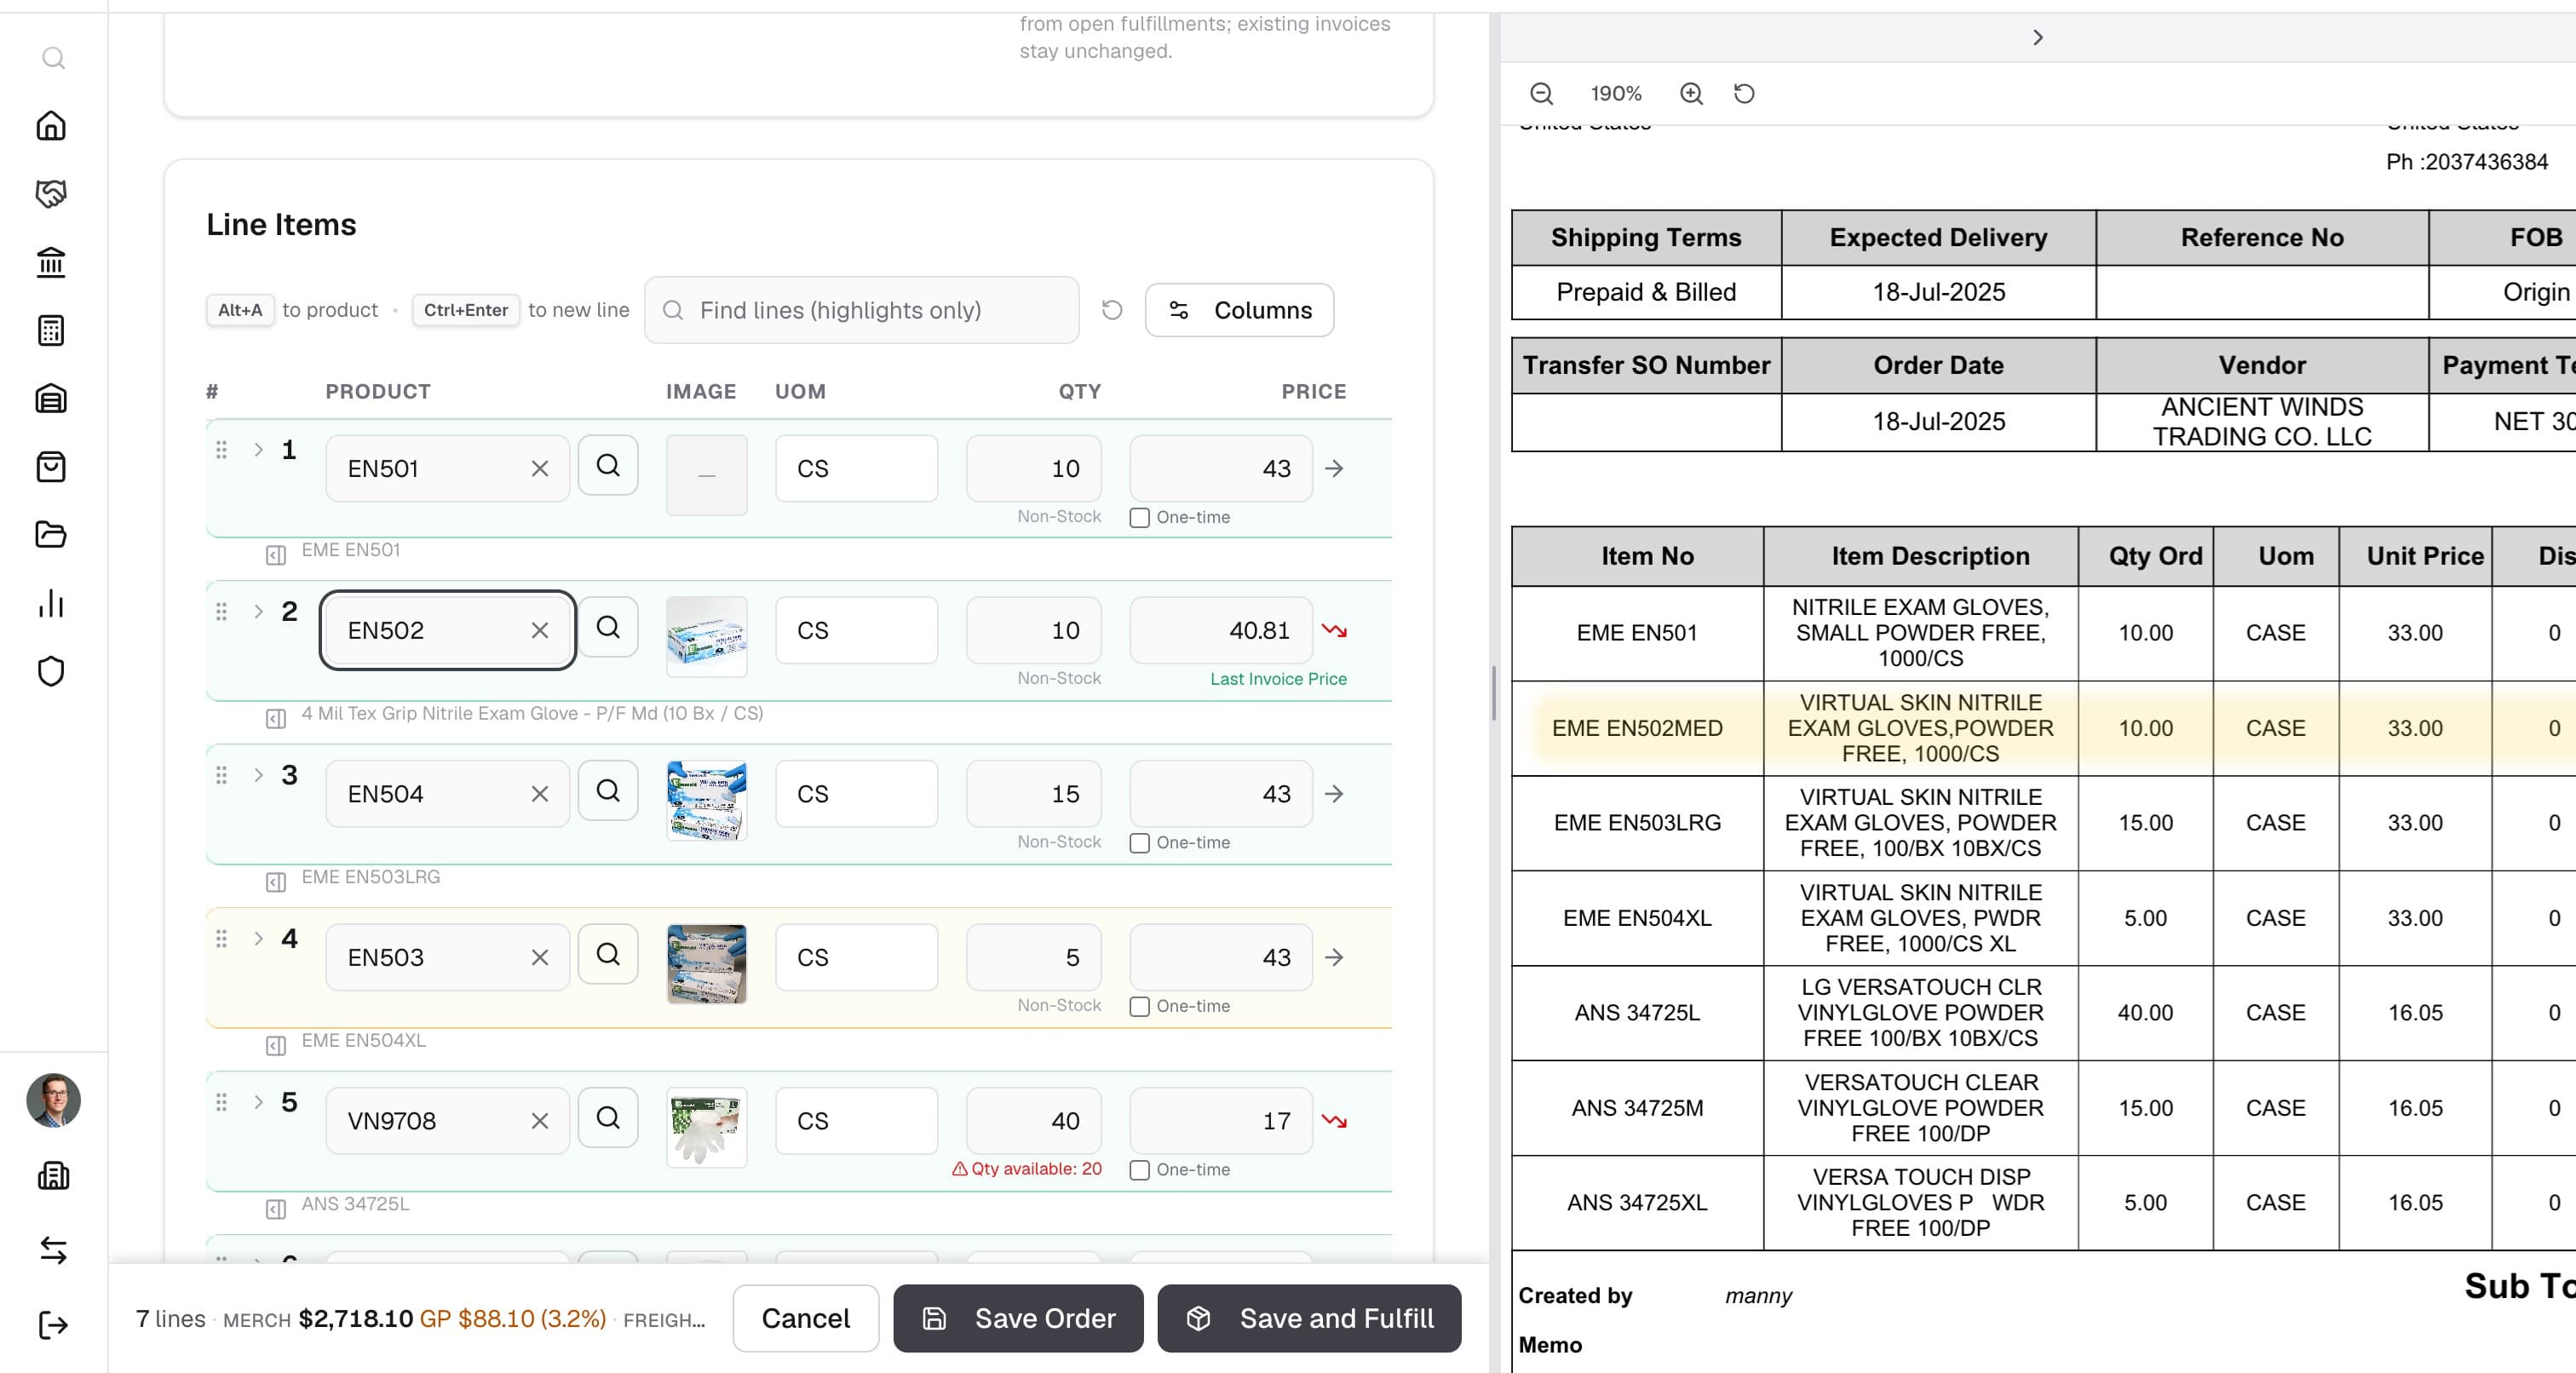Open the calculator icon in the sidebar
The image size is (2576, 1373).
51,330
